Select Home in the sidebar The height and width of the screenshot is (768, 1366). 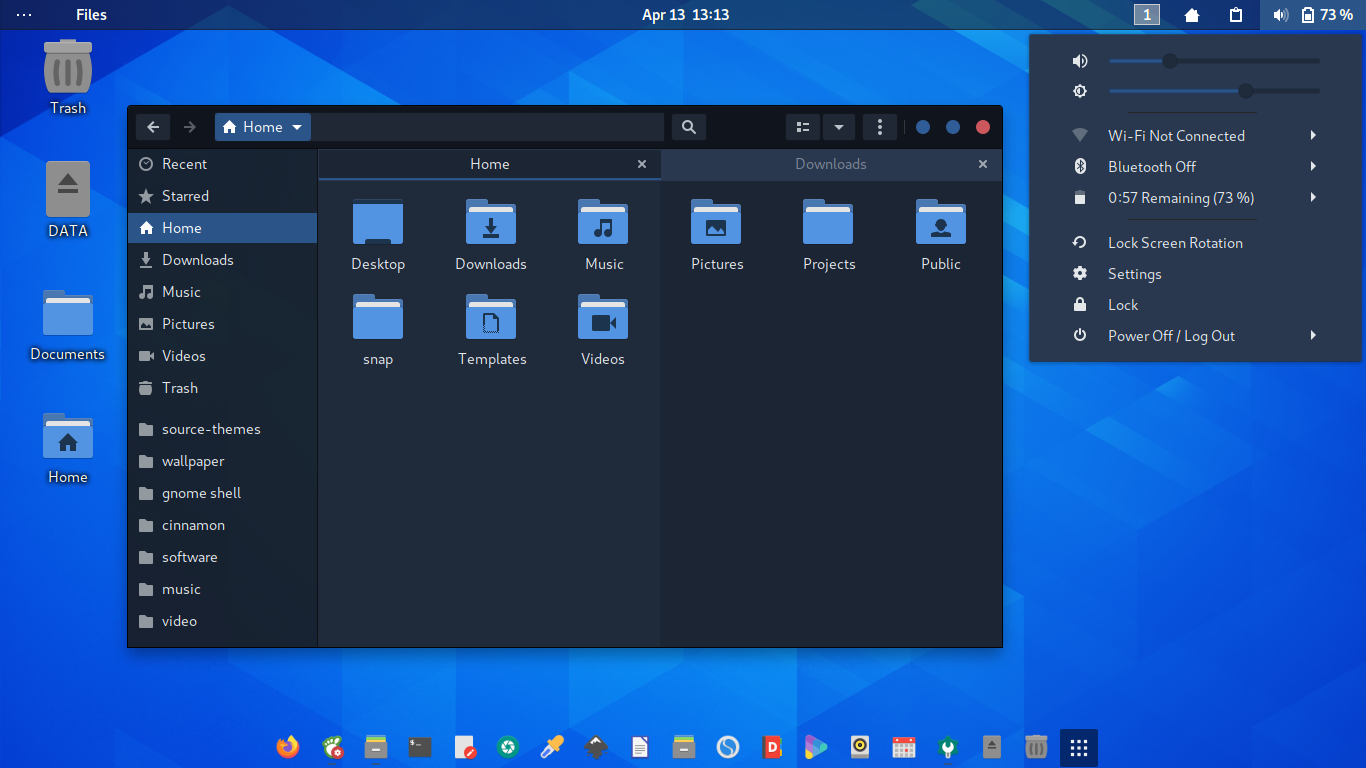tap(222, 228)
